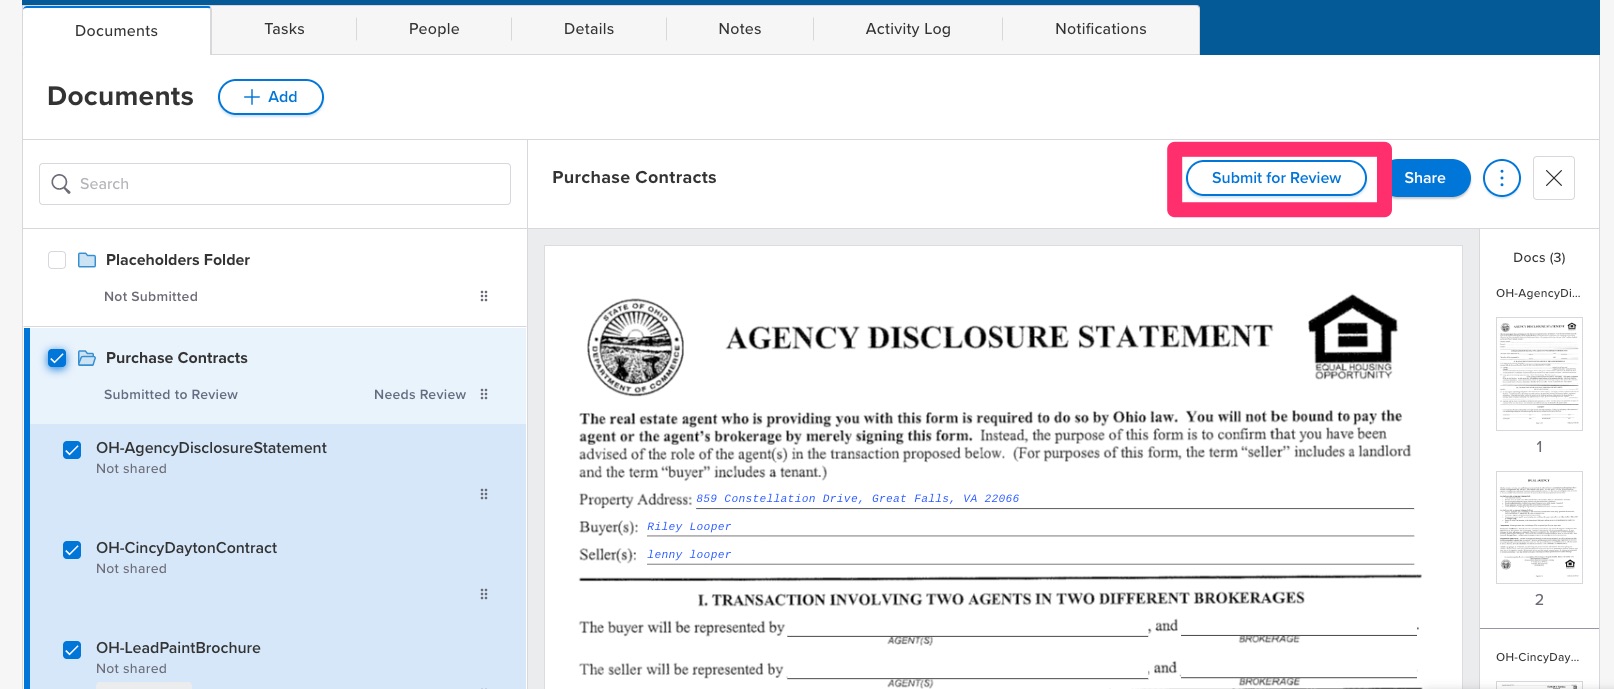
Task: Click drag handle for Placeholders Folder row
Action: [x=484, y=296]
